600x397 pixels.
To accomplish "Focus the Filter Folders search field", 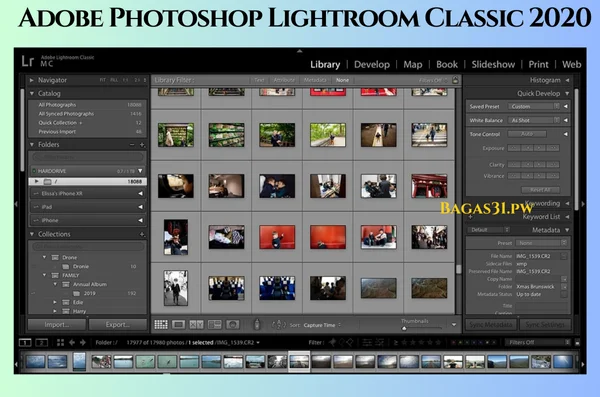I will tap(88, 157).
